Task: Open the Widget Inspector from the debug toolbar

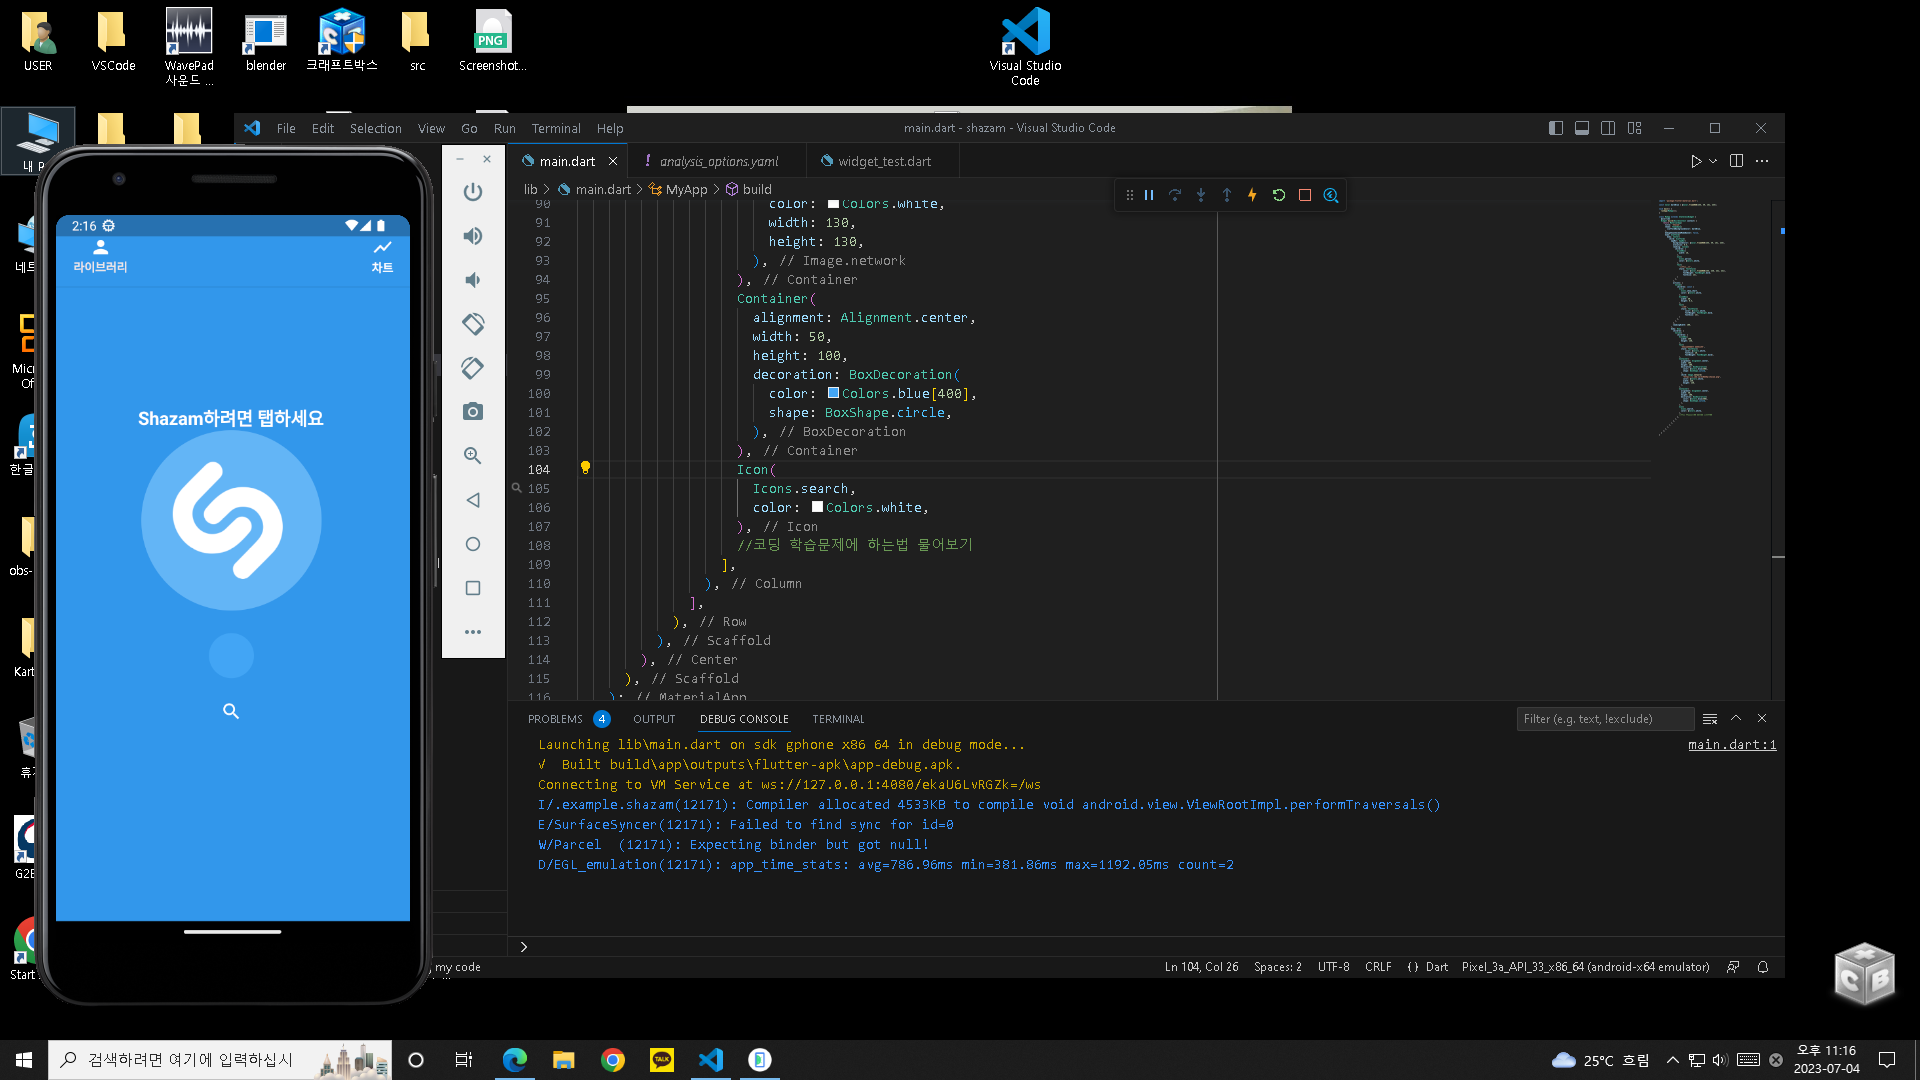Action: pos(1331,195)
